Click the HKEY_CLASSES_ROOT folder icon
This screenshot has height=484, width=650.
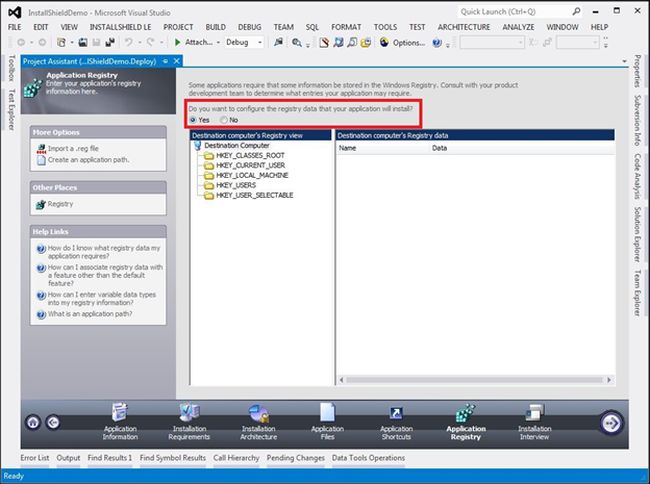coord(209,156)
